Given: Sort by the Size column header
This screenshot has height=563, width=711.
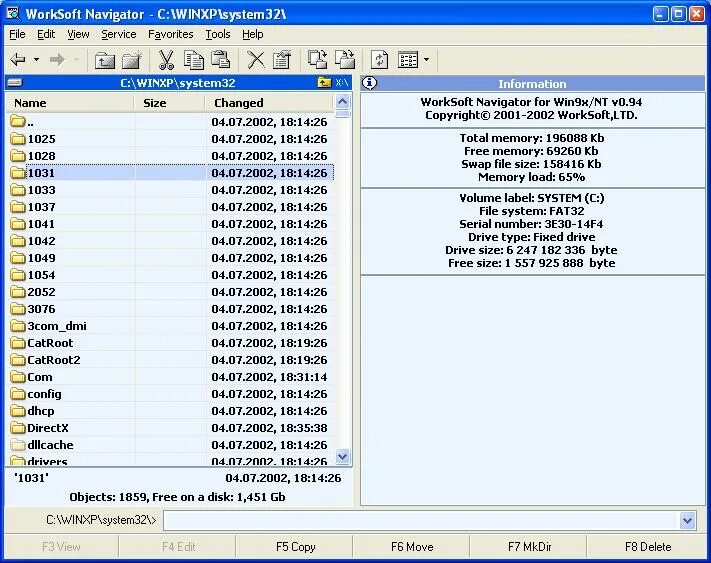Looking at the screenshot, I should click(x=170, y=103).
